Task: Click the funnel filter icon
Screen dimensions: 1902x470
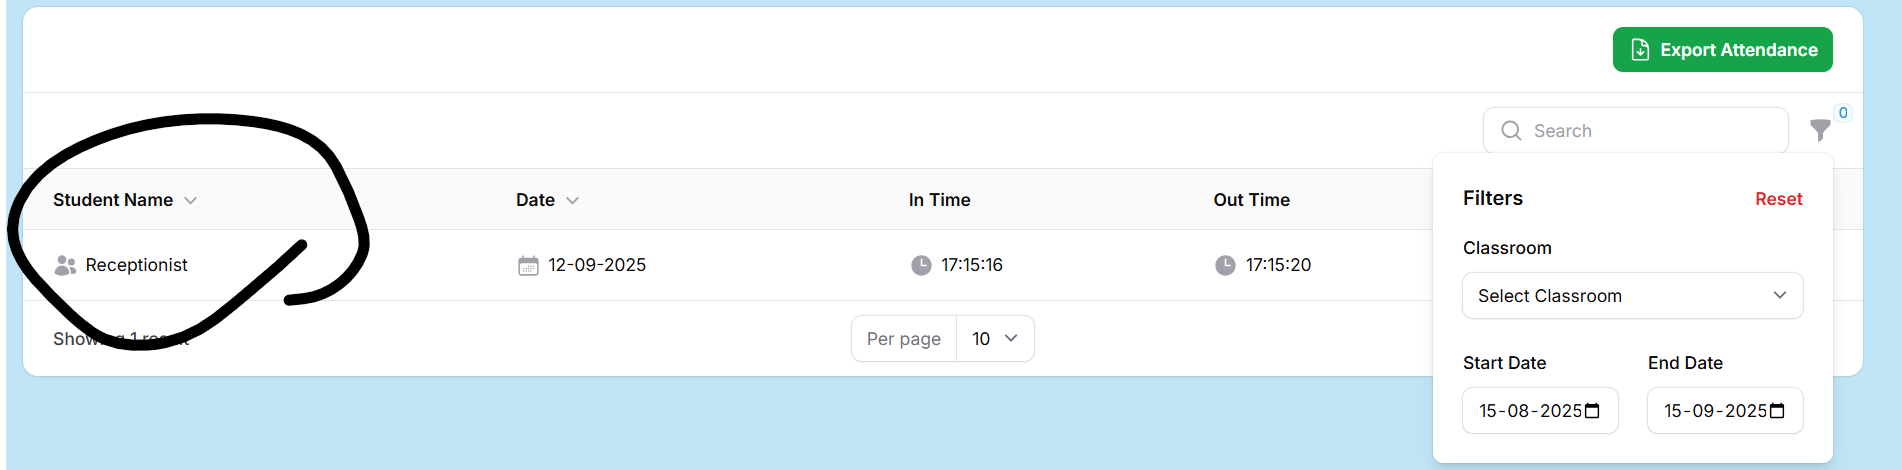Action: 1820,130
